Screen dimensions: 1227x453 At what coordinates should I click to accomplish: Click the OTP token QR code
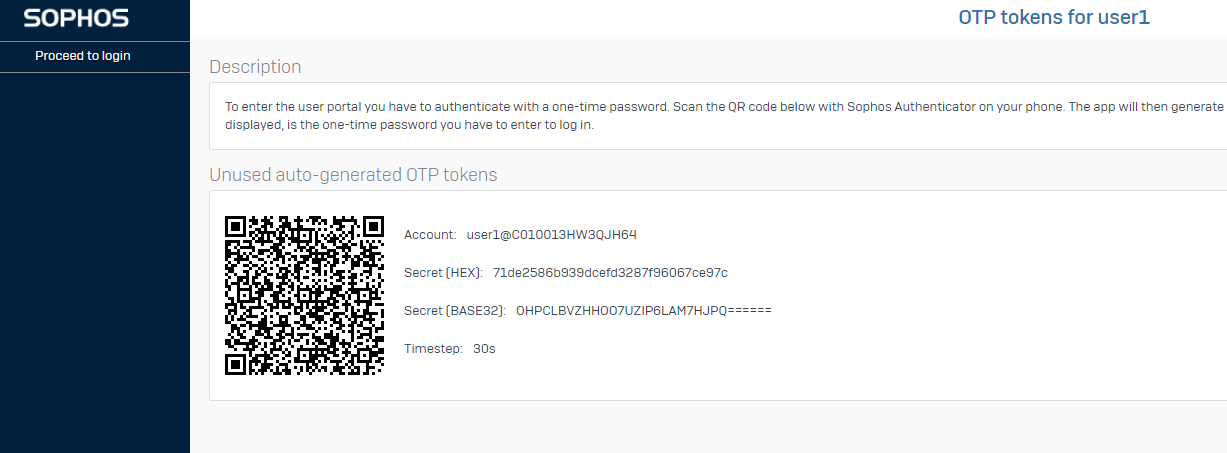click(304, 295)
